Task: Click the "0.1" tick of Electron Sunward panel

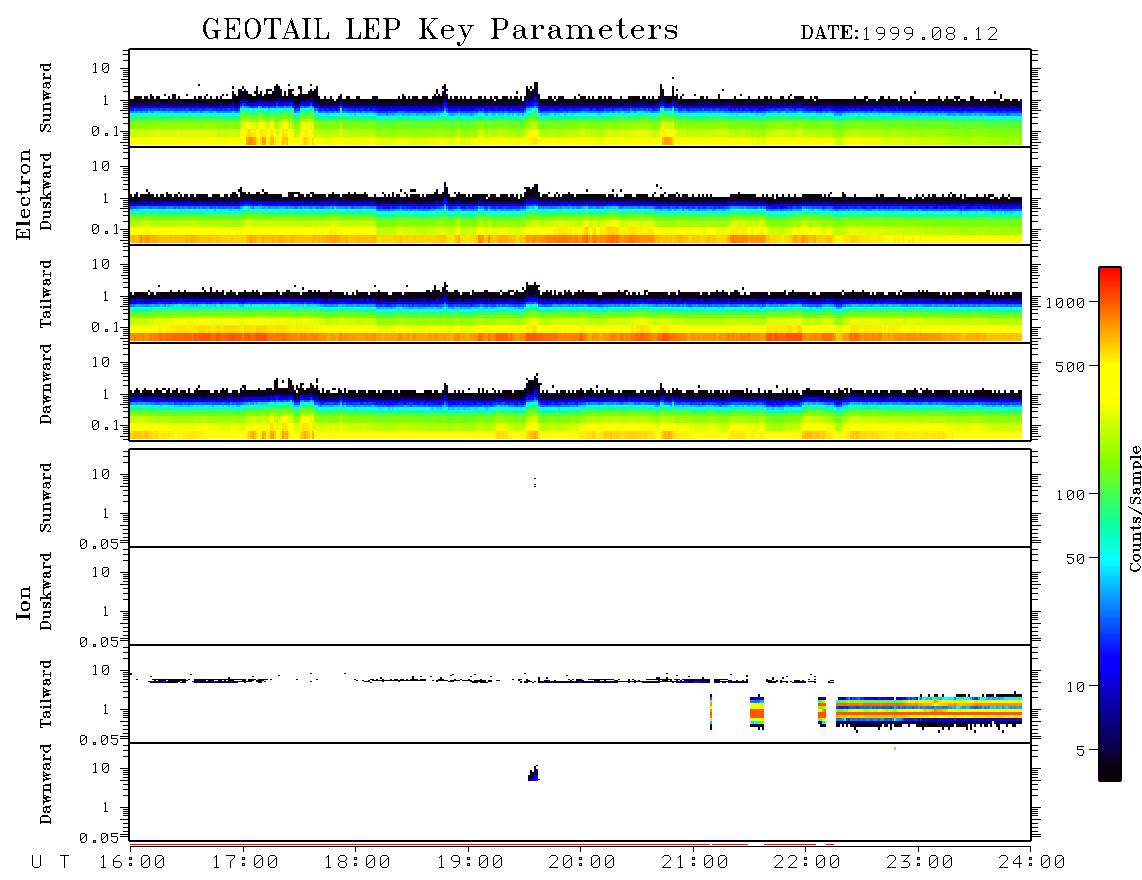Action: (105, 131)
